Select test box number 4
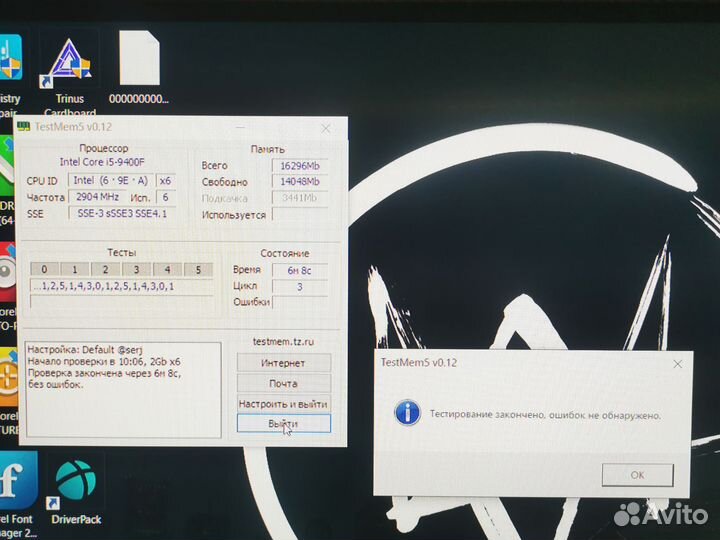This screenshot has width=720, height=540. pyautogui.click(x=167, y=270)
